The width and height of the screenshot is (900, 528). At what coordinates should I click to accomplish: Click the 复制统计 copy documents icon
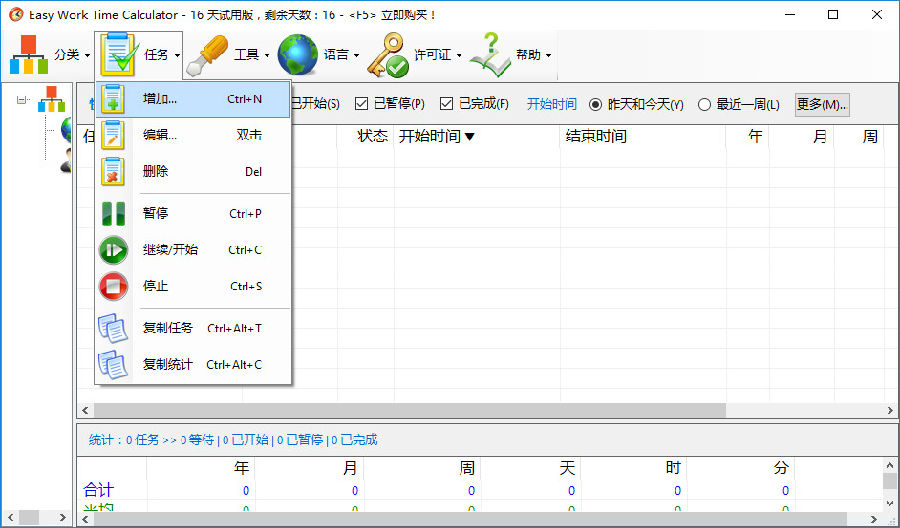(x=112, y=364)
